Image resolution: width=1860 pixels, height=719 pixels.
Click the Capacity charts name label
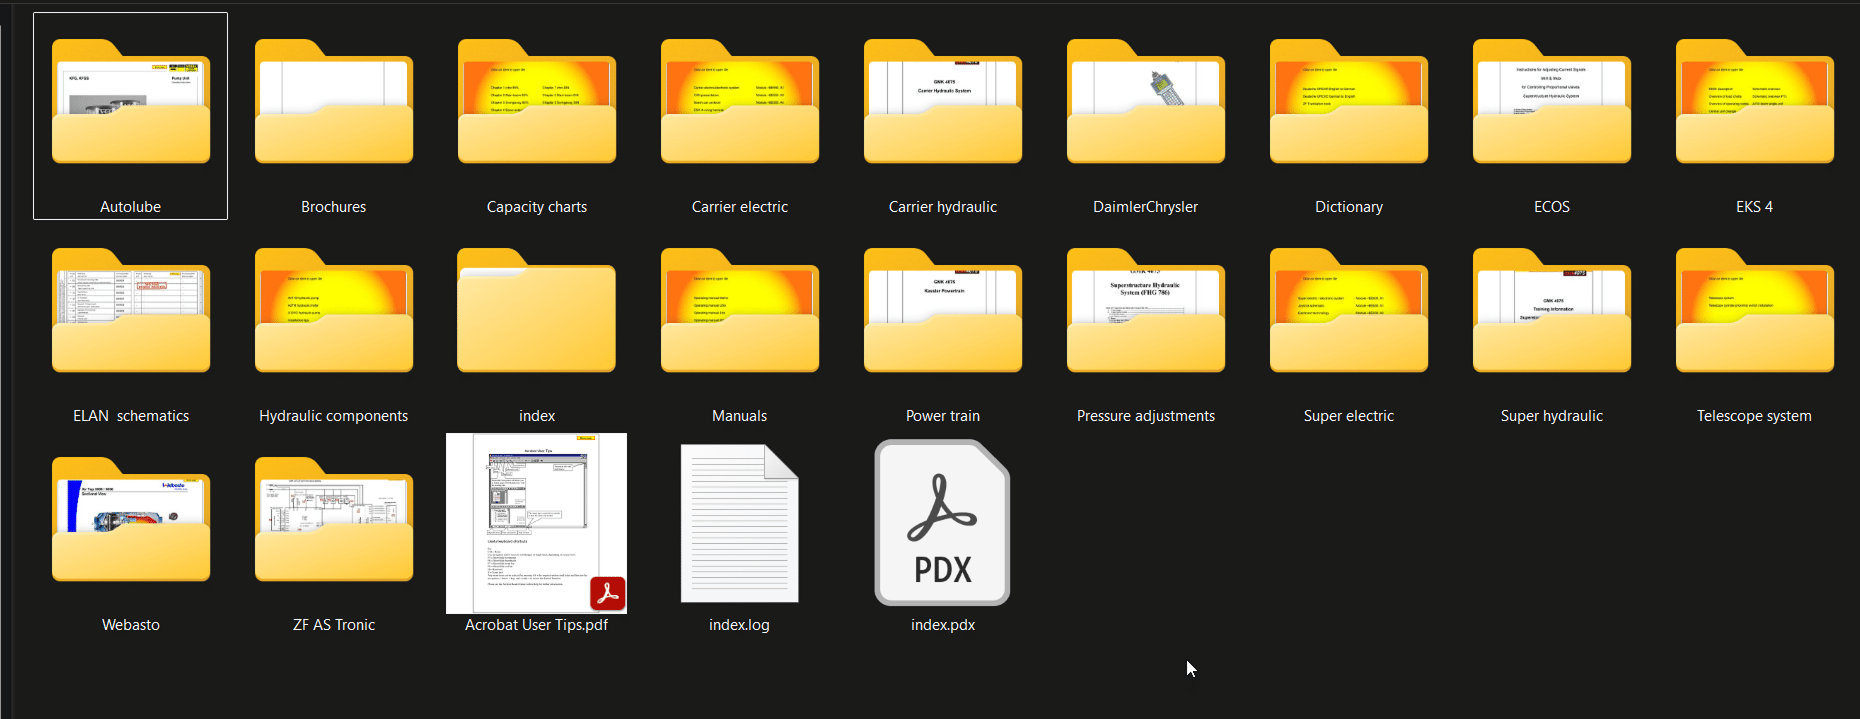(x=537, y=207)
